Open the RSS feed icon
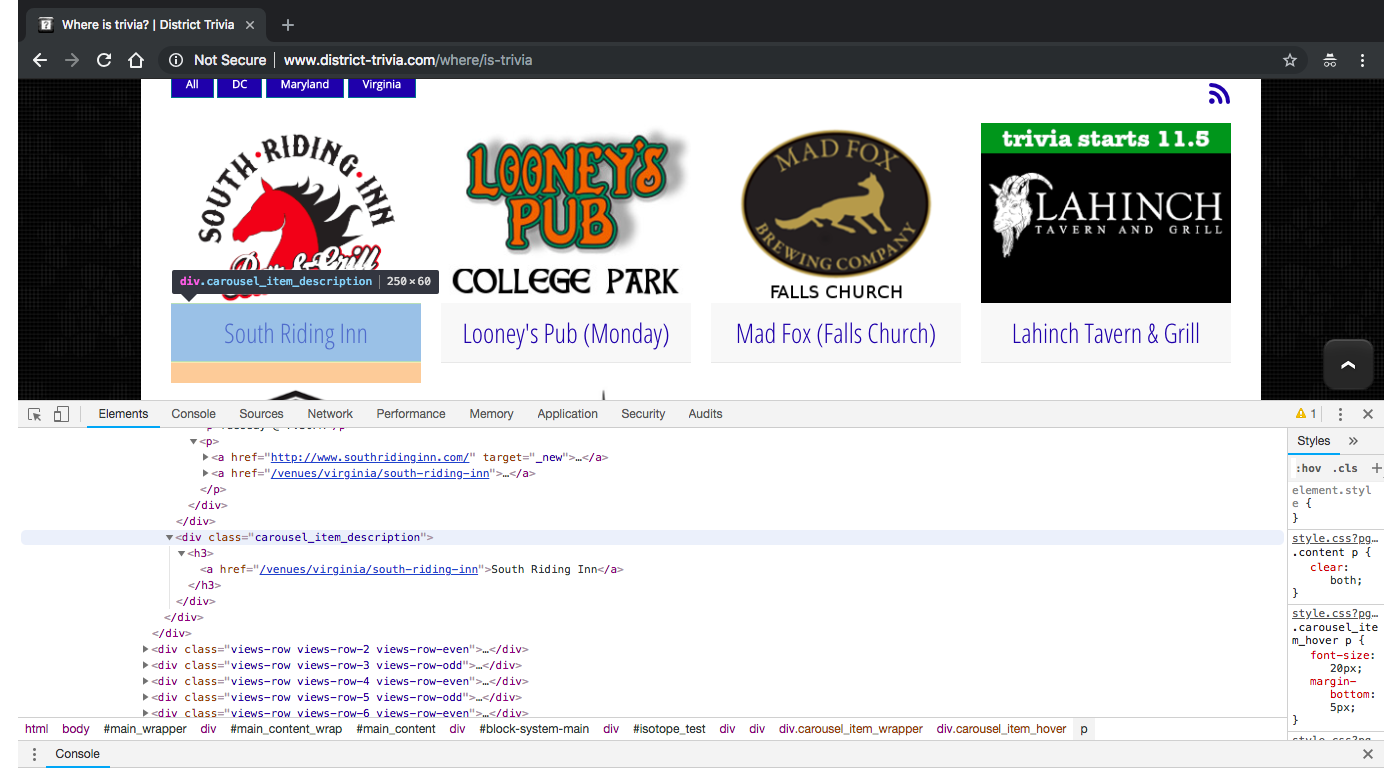This screenshot has width=1384, height=768. tap(1219, 94)
